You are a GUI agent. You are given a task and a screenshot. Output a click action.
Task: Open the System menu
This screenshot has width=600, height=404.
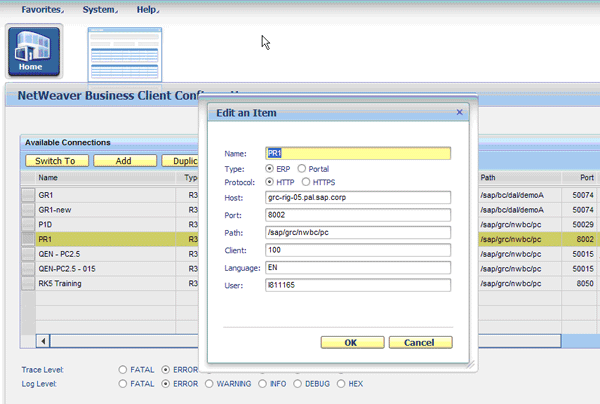tap(100, 10)
